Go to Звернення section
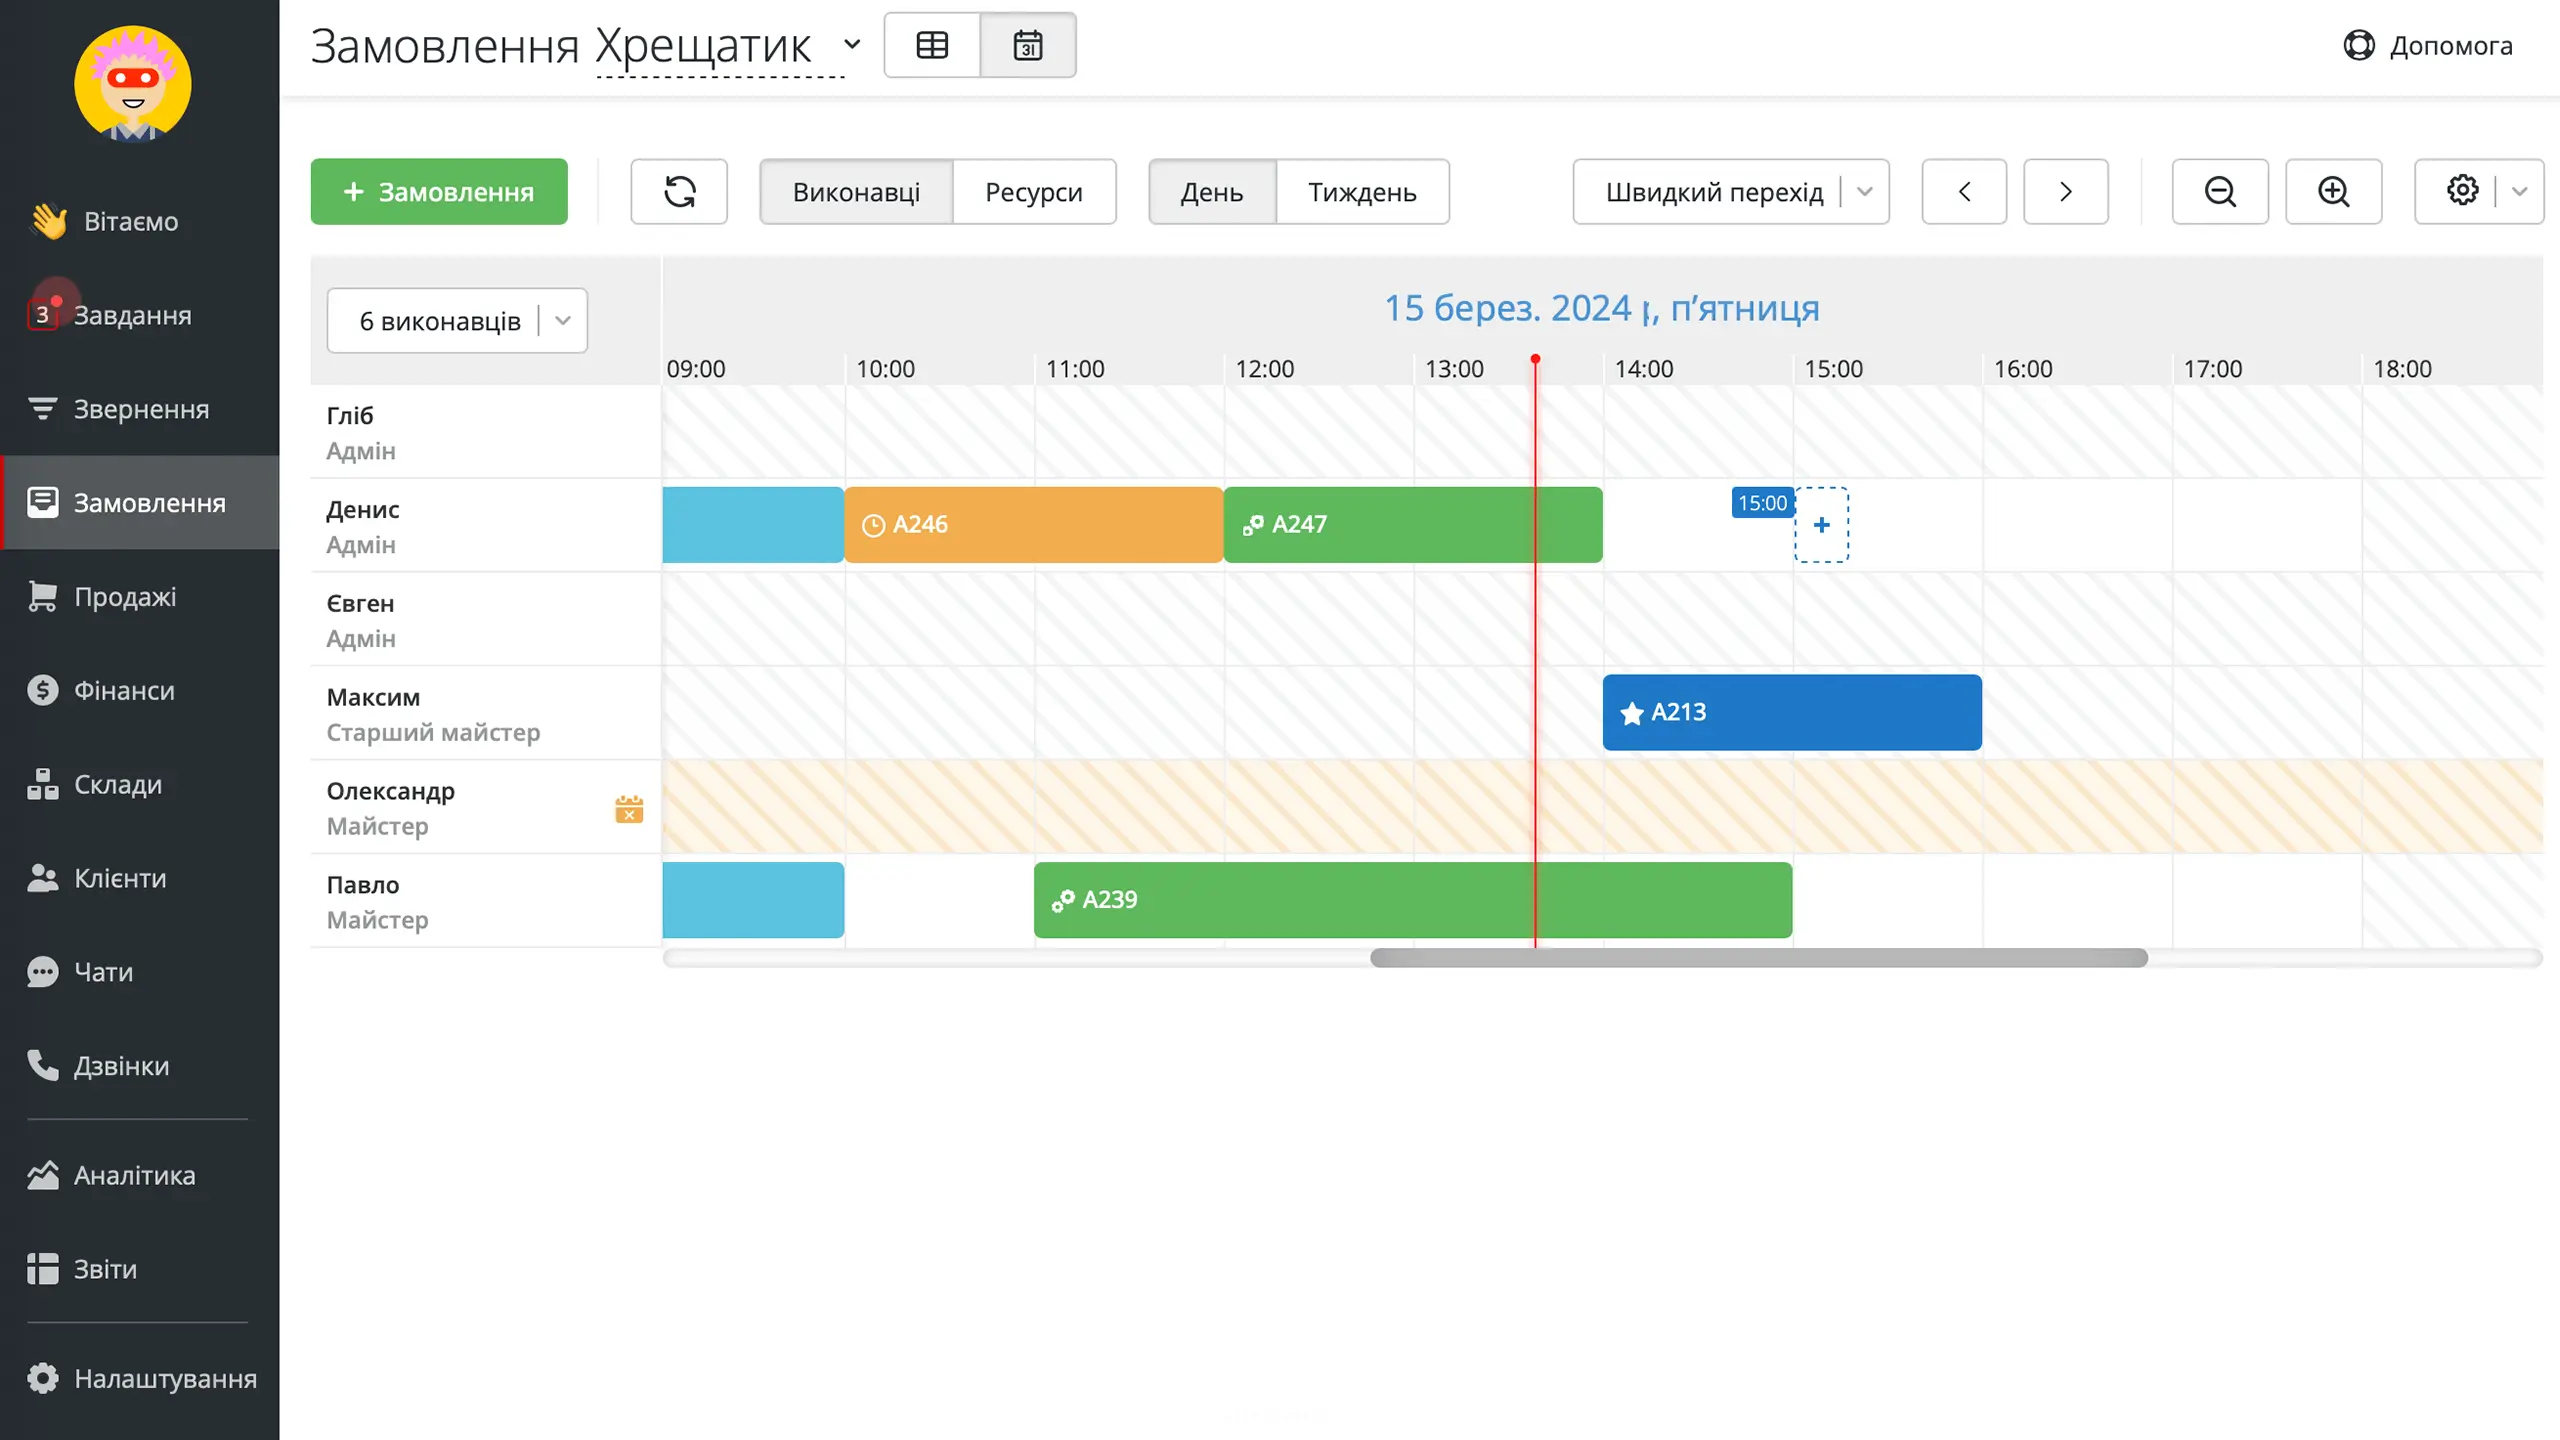2560x1440 pixels. 139,409
